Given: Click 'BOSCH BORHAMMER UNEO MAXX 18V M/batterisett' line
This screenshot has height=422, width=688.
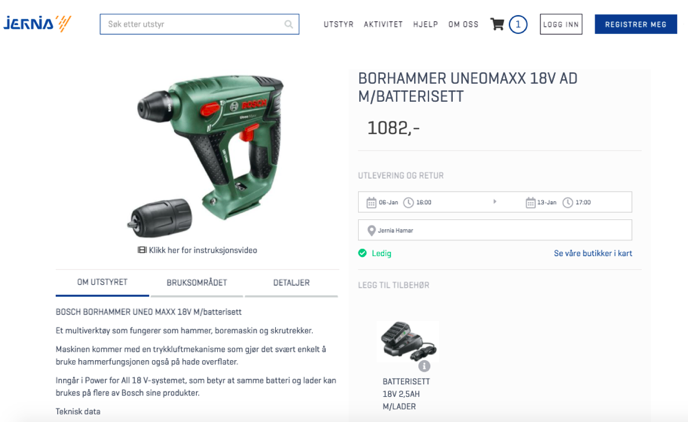Looking at the screenshot, I should point(149,312).
